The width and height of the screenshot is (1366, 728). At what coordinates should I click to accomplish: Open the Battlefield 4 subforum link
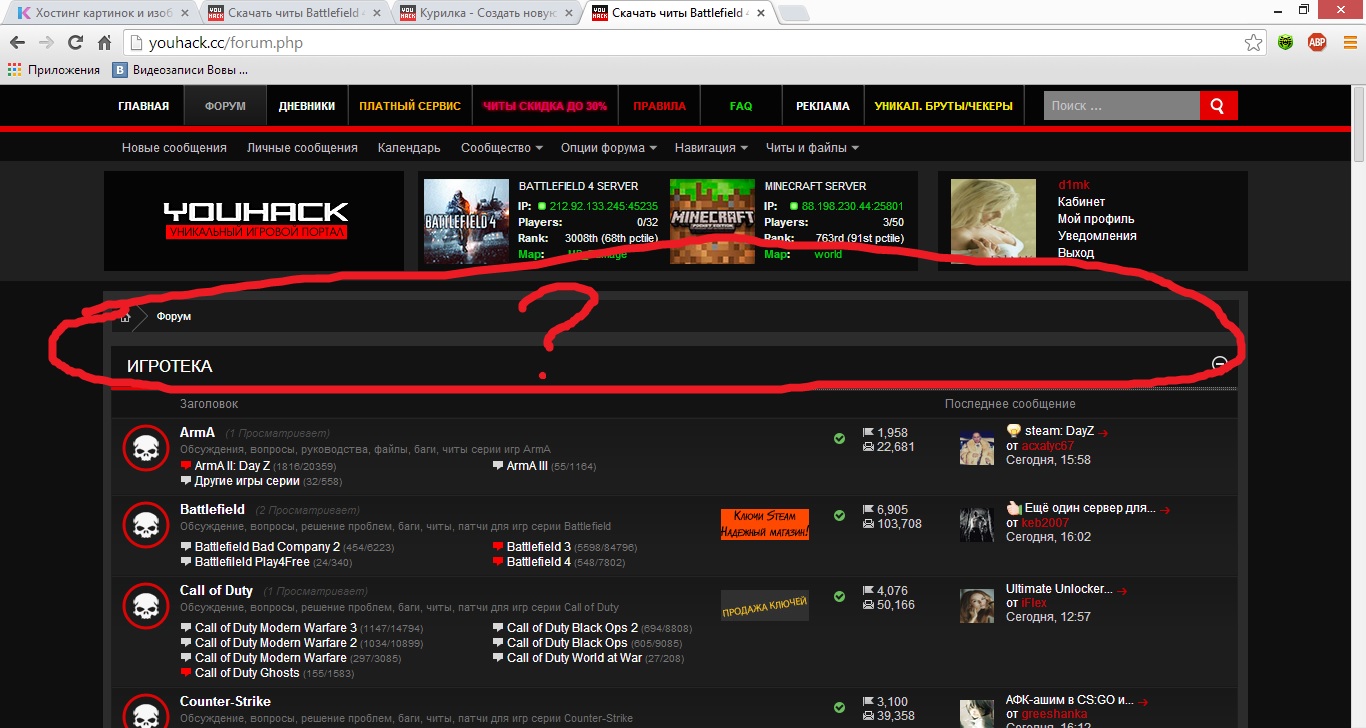pyautogui.click(x=538, y=562)
